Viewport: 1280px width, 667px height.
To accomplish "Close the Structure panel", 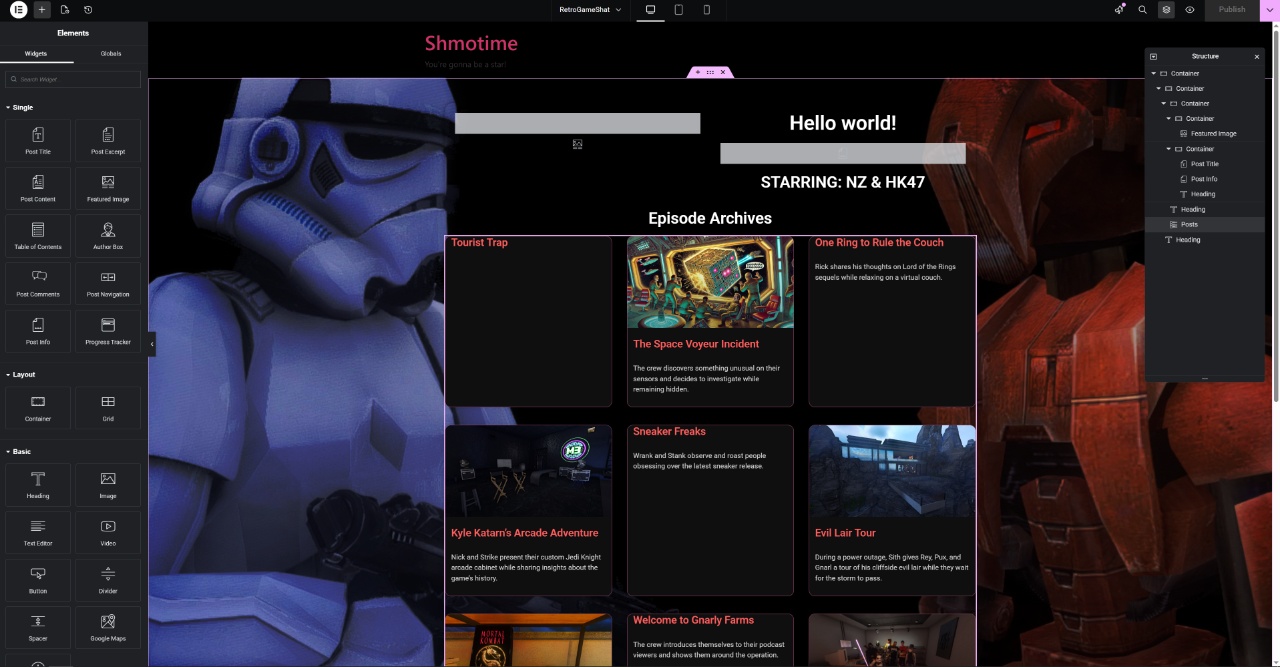I will click(x=1257, y=57).
